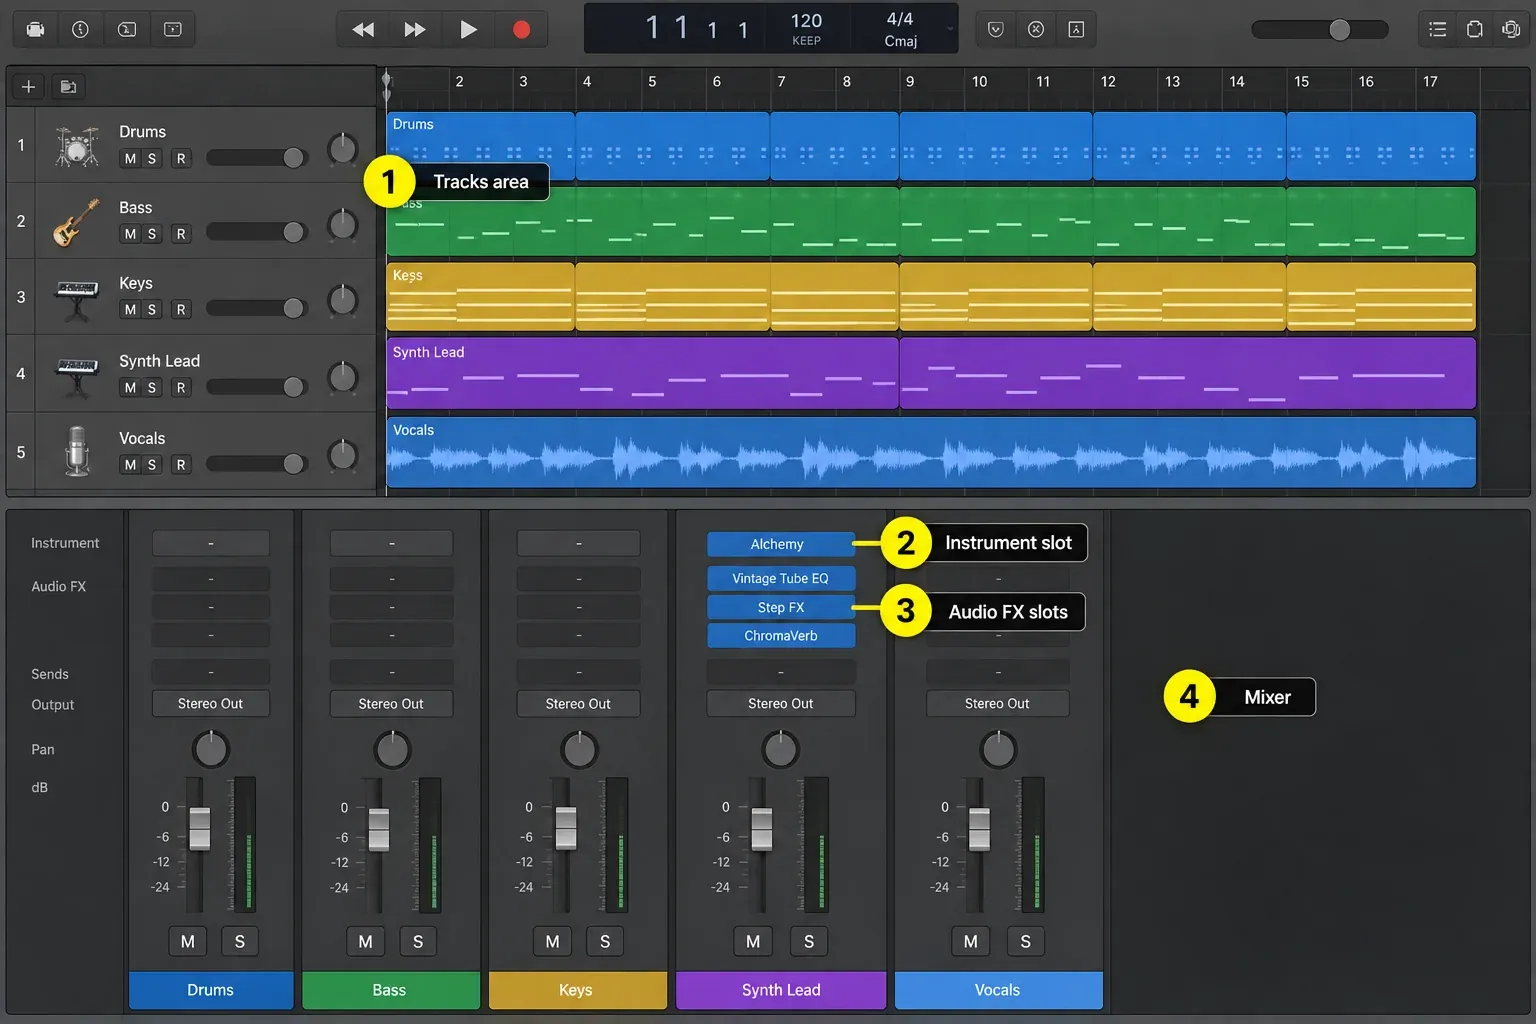
Task: Click the notepad icon at top right
Action: [1474, 29]
